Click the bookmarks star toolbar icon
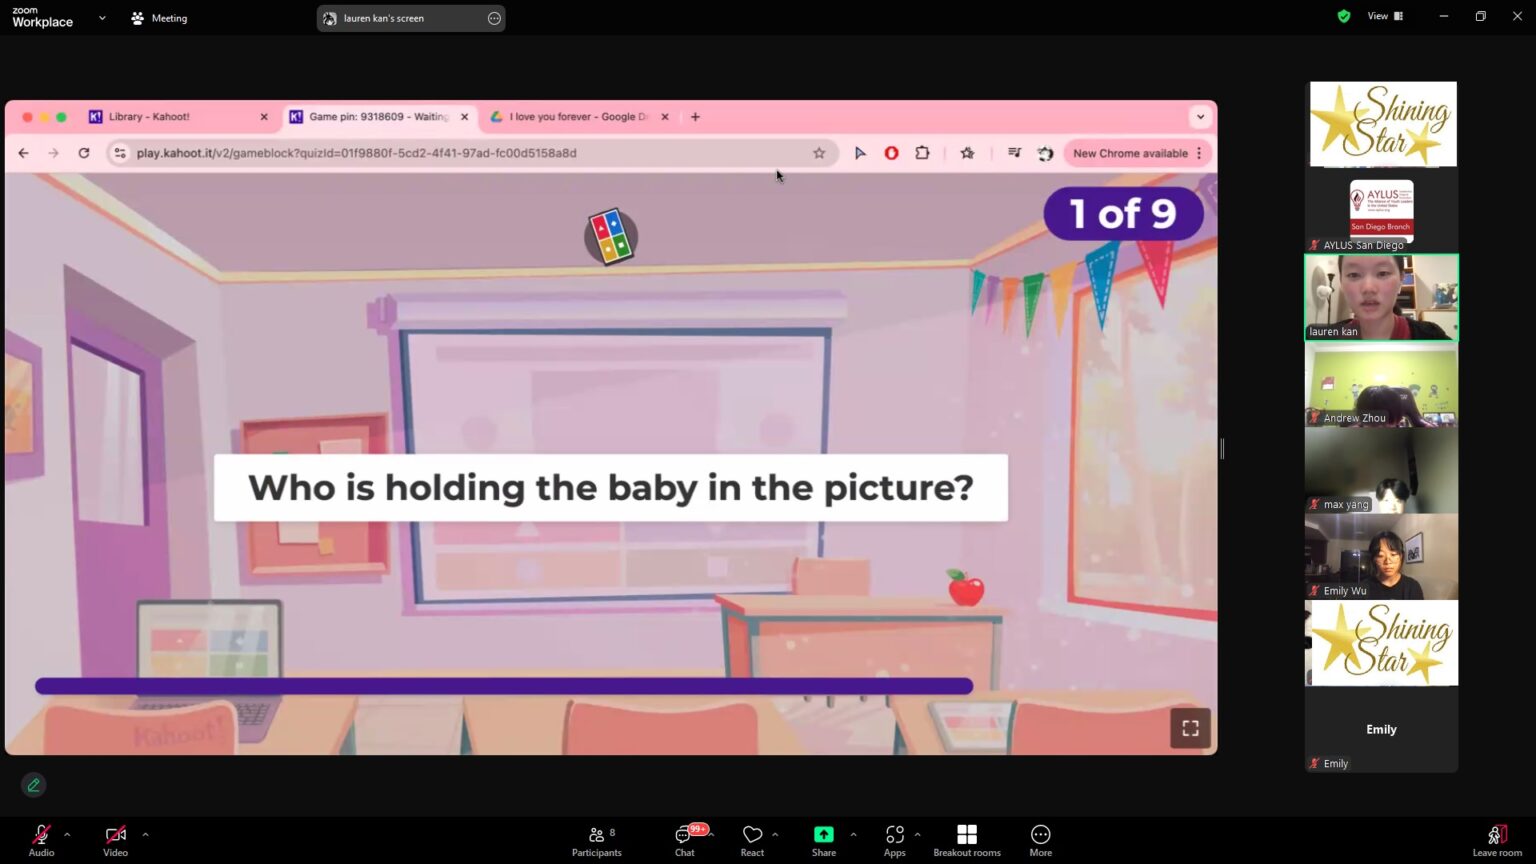1536x864 pixels. point(967,153)
